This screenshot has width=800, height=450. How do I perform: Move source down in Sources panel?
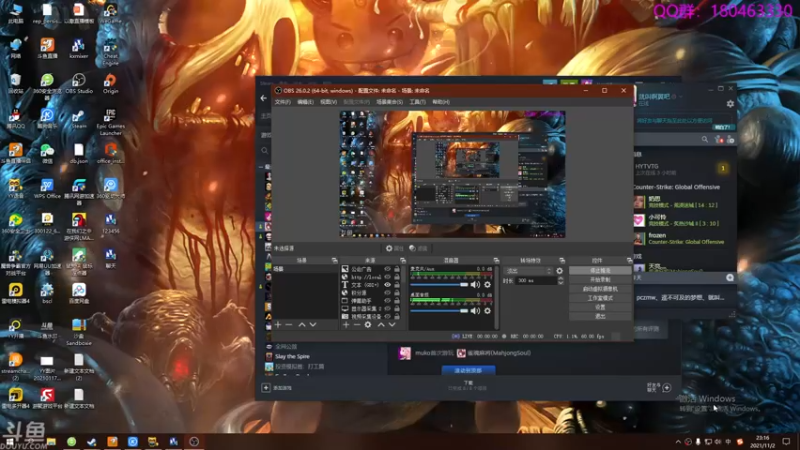(x=392, y=324)
